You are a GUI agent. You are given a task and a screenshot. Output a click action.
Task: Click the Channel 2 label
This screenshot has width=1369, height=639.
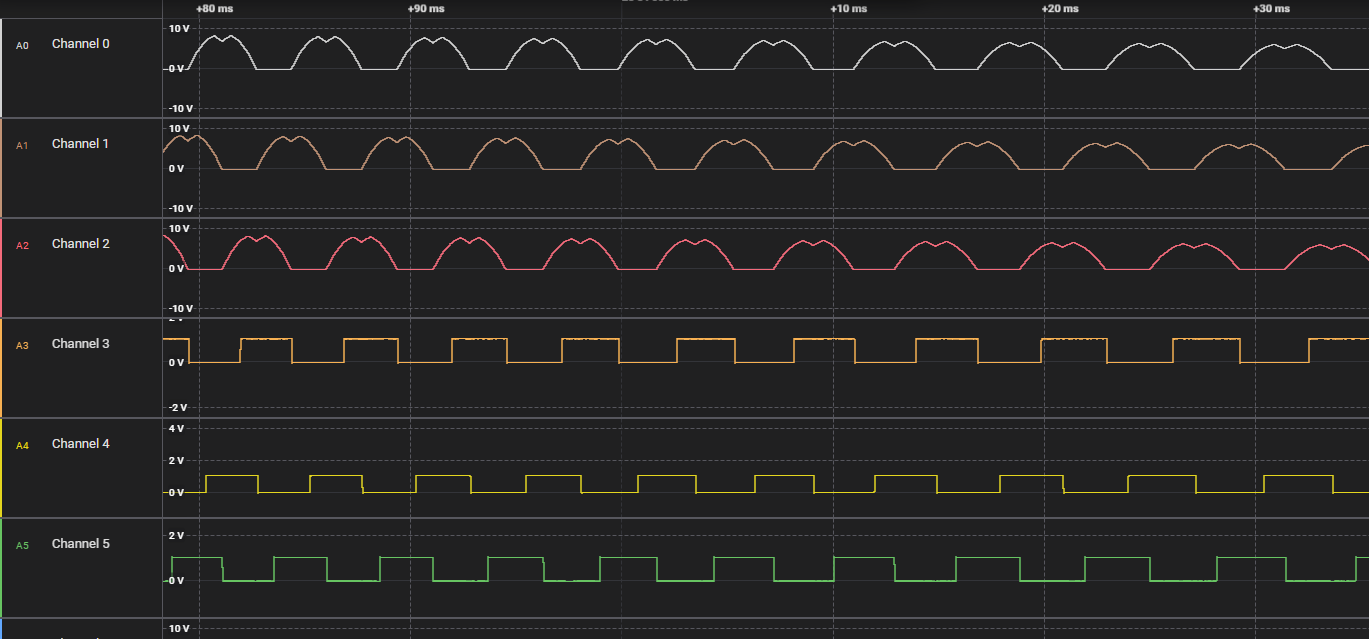pyautogui.click(x=81, y=244)
